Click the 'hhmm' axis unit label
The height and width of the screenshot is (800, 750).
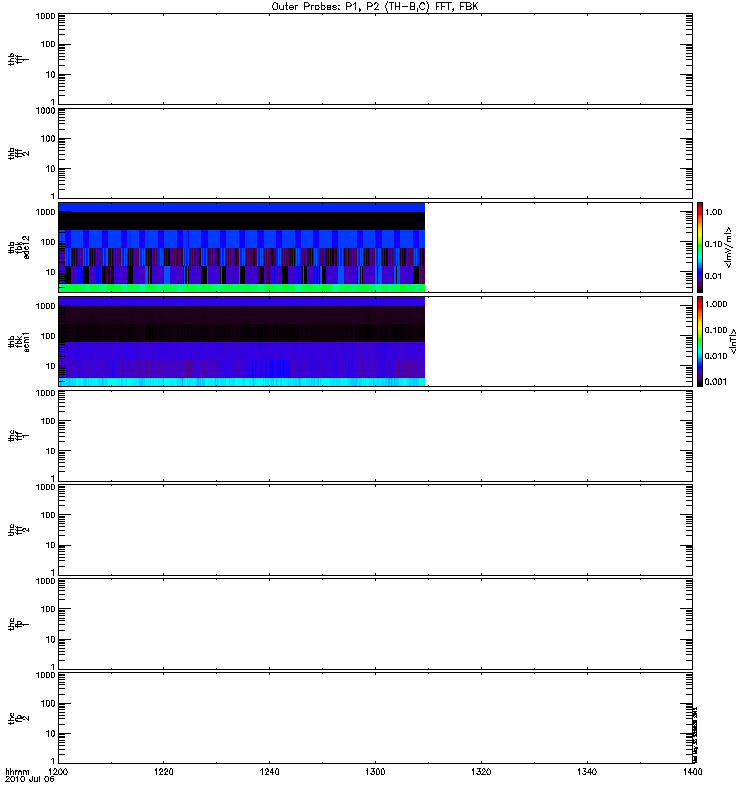click(x=17, y=771)
